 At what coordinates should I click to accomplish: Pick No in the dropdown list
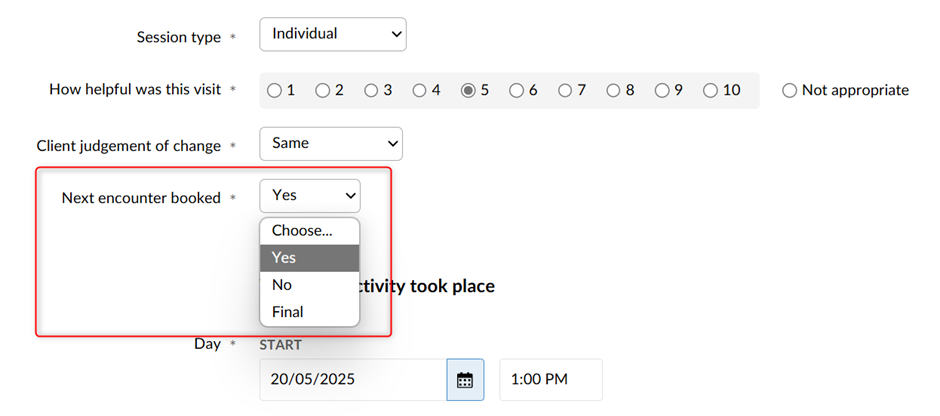[309, 285]
